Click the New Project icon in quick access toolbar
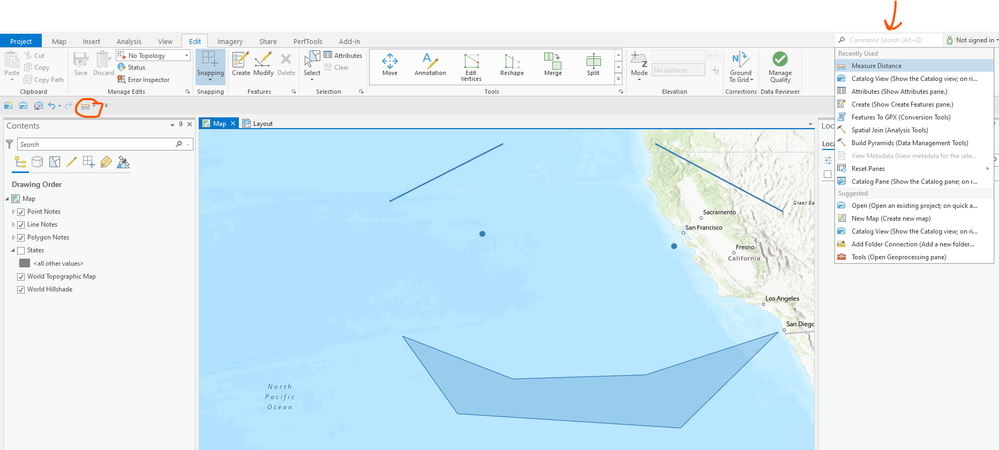 click(x=8, y=106)
